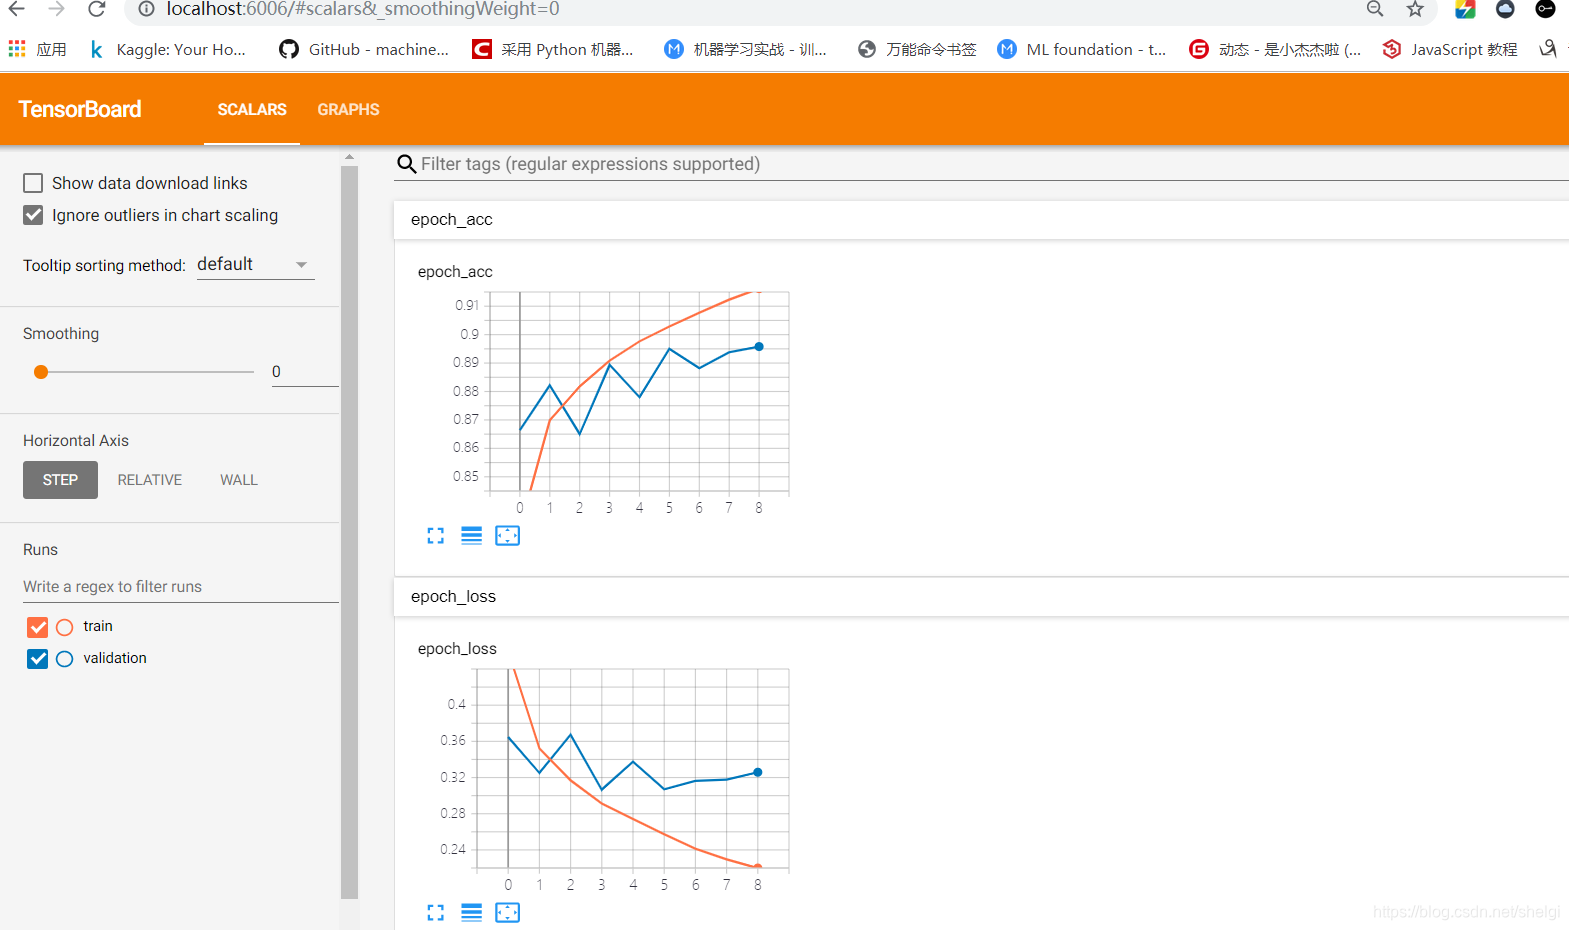Open Kaggle bookmark
Viewport: 1569px width, 930px height.
[168, 49]
